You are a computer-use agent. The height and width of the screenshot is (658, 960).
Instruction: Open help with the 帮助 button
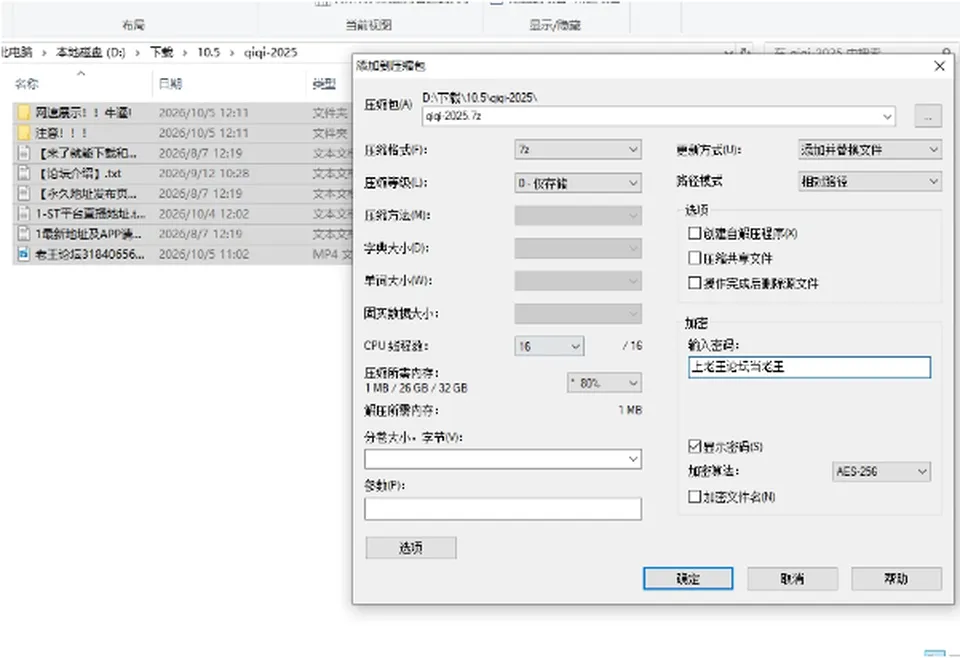coord(896,578)
